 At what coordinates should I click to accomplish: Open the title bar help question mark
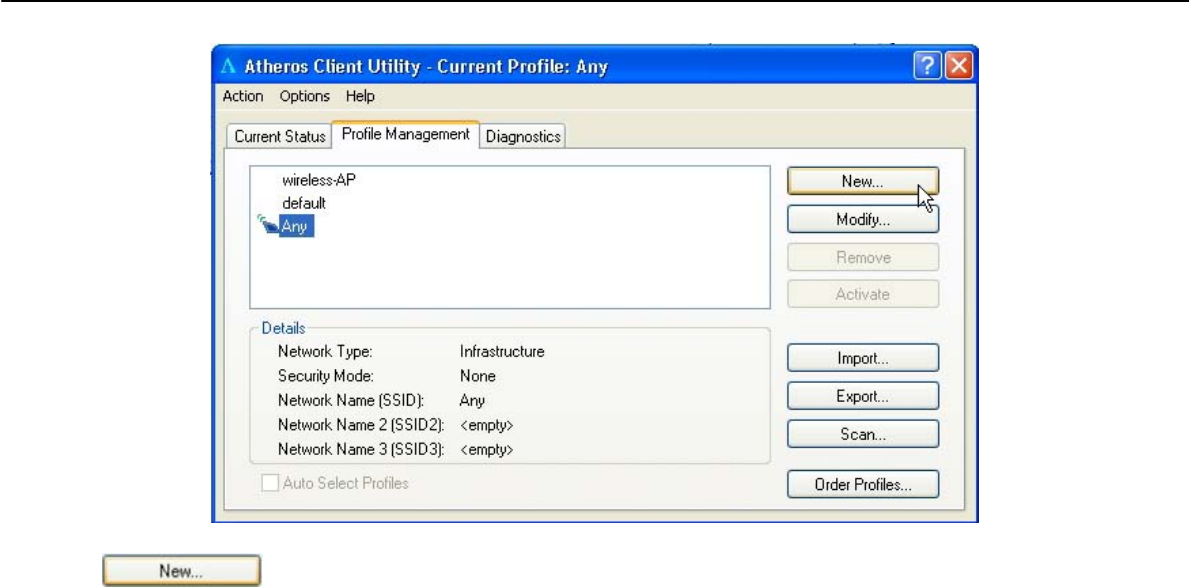click(927, 67)
